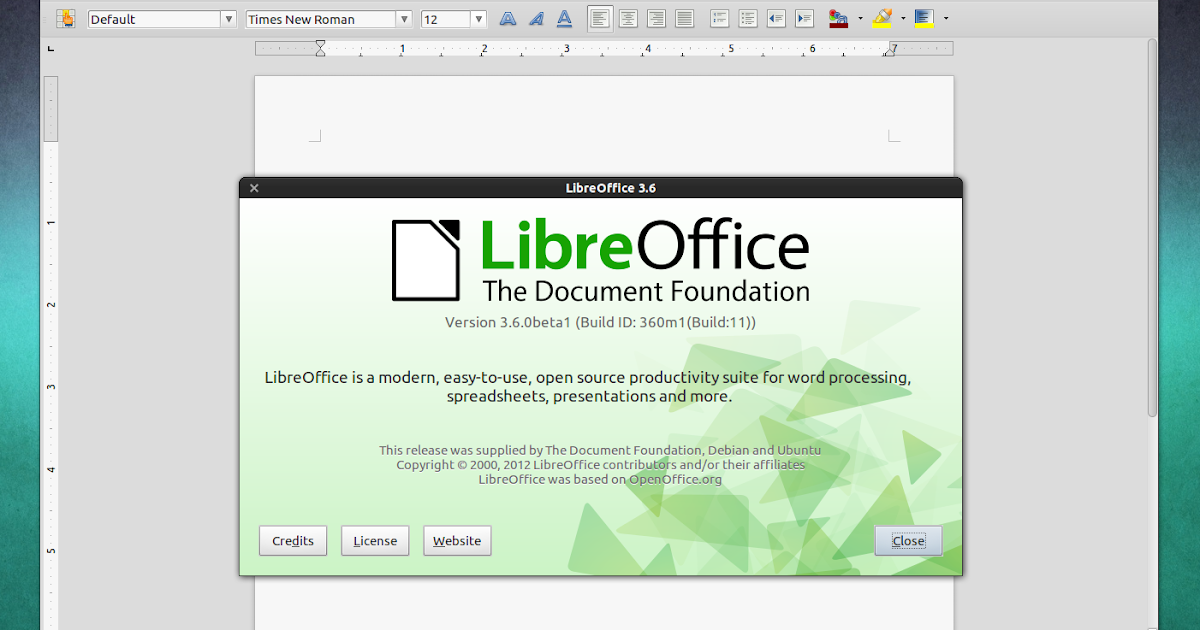The height and width of the screenshot is (630, 1200).
Task: Decrease paragraph indent
Action: [776, 18]
